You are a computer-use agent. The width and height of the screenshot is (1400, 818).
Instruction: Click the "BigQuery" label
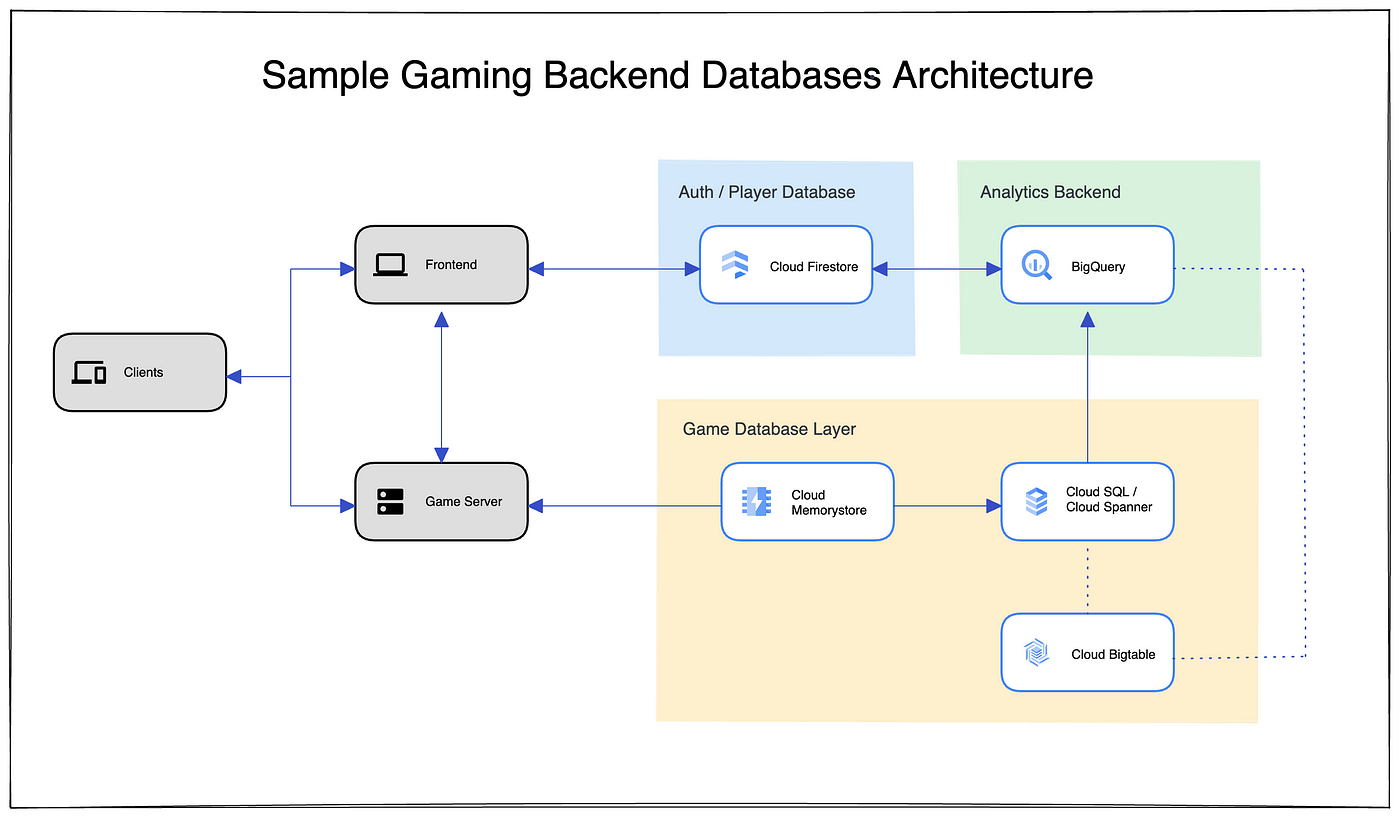[x=1098, y=267]
